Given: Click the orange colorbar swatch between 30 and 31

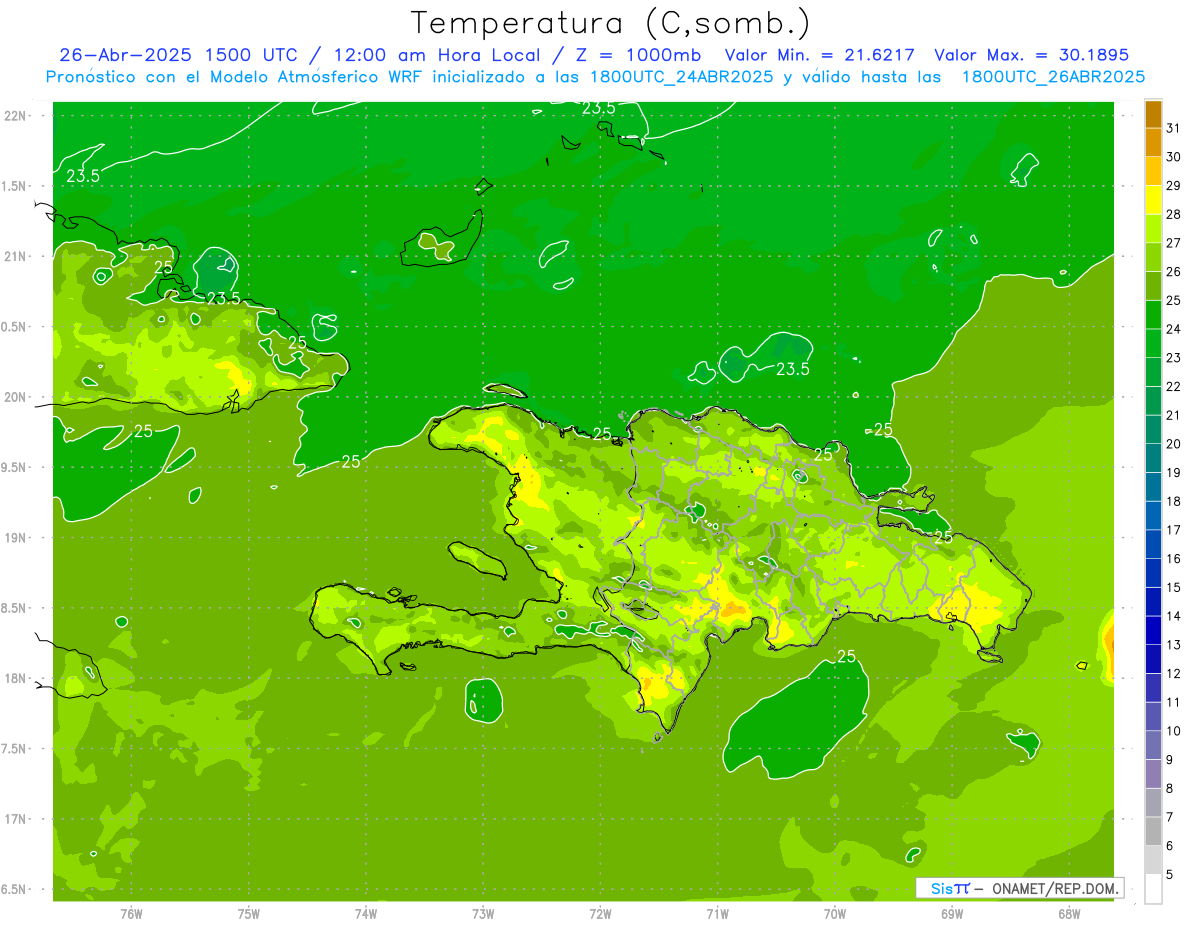Looking at the screenshot, I should (1153, 143).
